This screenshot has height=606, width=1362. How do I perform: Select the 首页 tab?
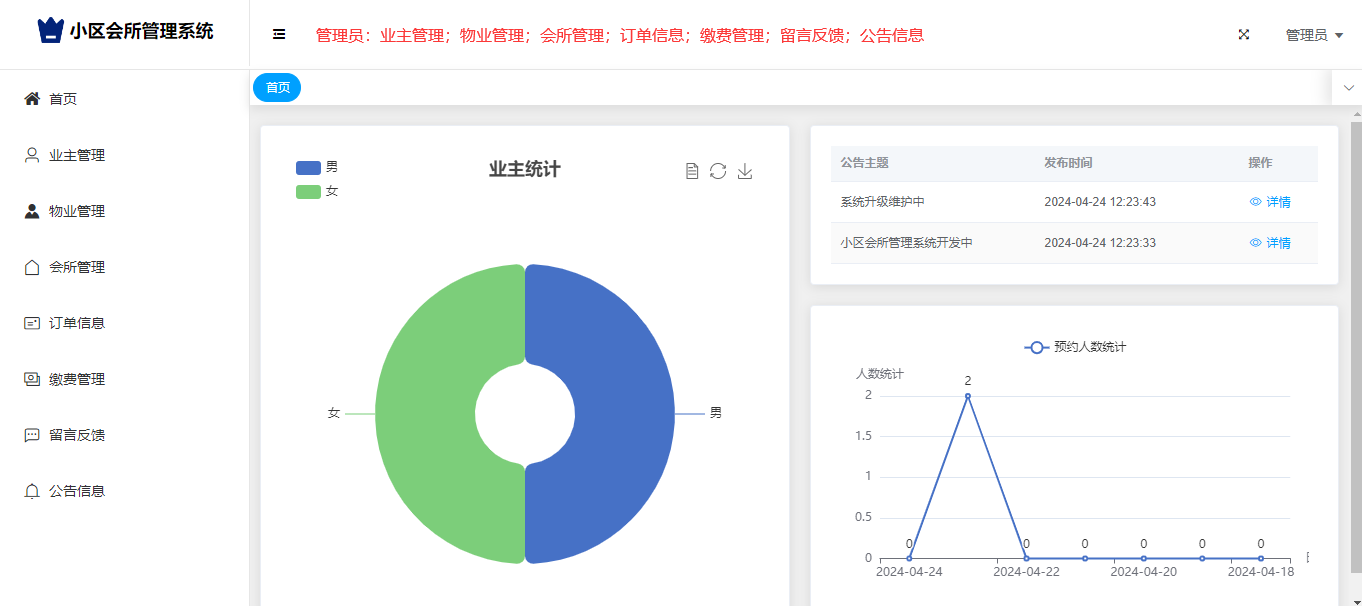277,88
